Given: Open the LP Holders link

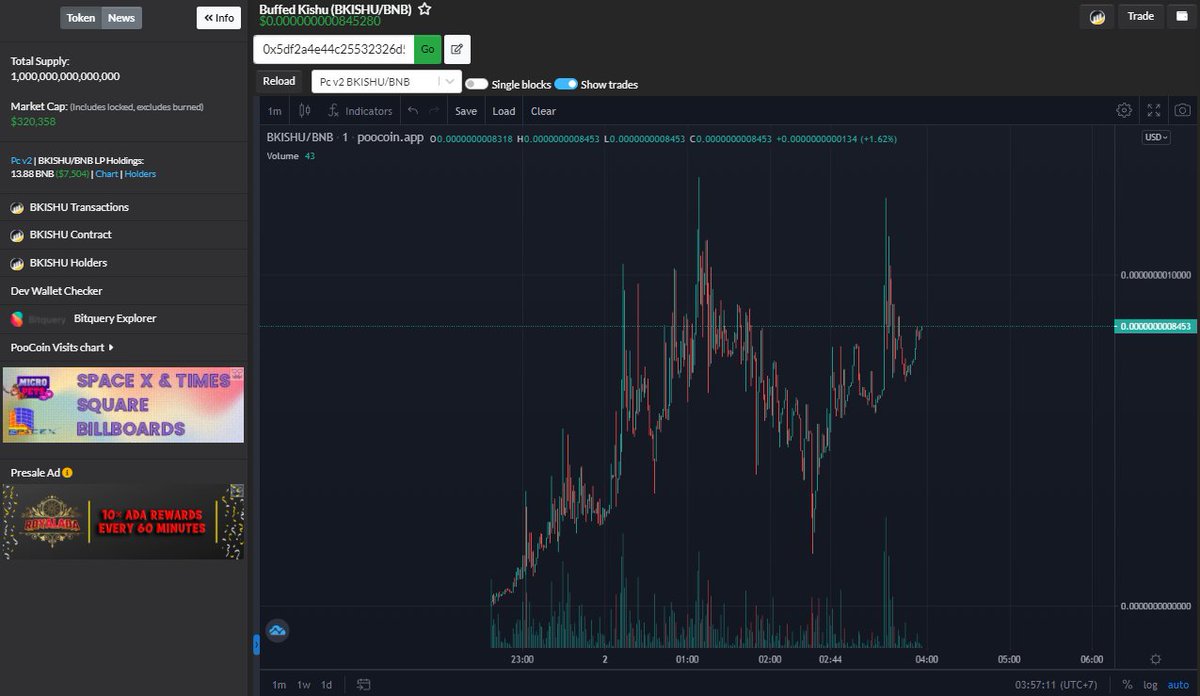Looking at the screenshot, I should [x=140, y=174].
